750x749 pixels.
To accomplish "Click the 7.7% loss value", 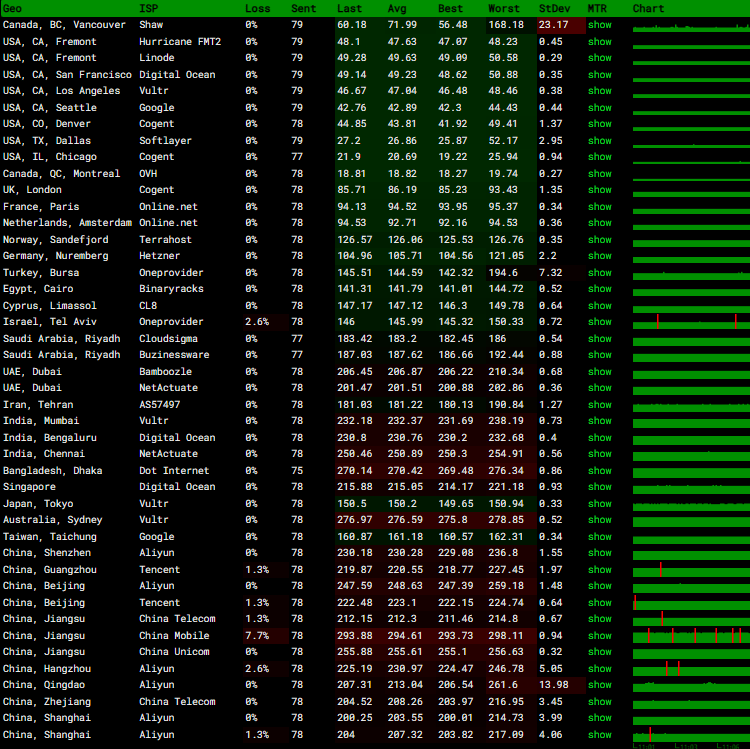I will pos(257,636).
